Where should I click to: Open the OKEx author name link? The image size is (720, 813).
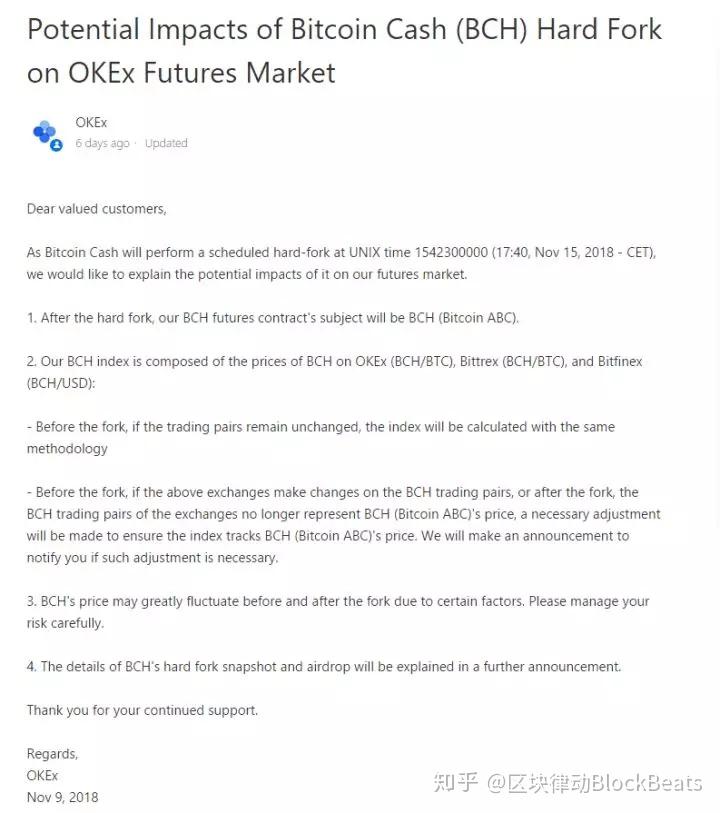click(91, 123)
